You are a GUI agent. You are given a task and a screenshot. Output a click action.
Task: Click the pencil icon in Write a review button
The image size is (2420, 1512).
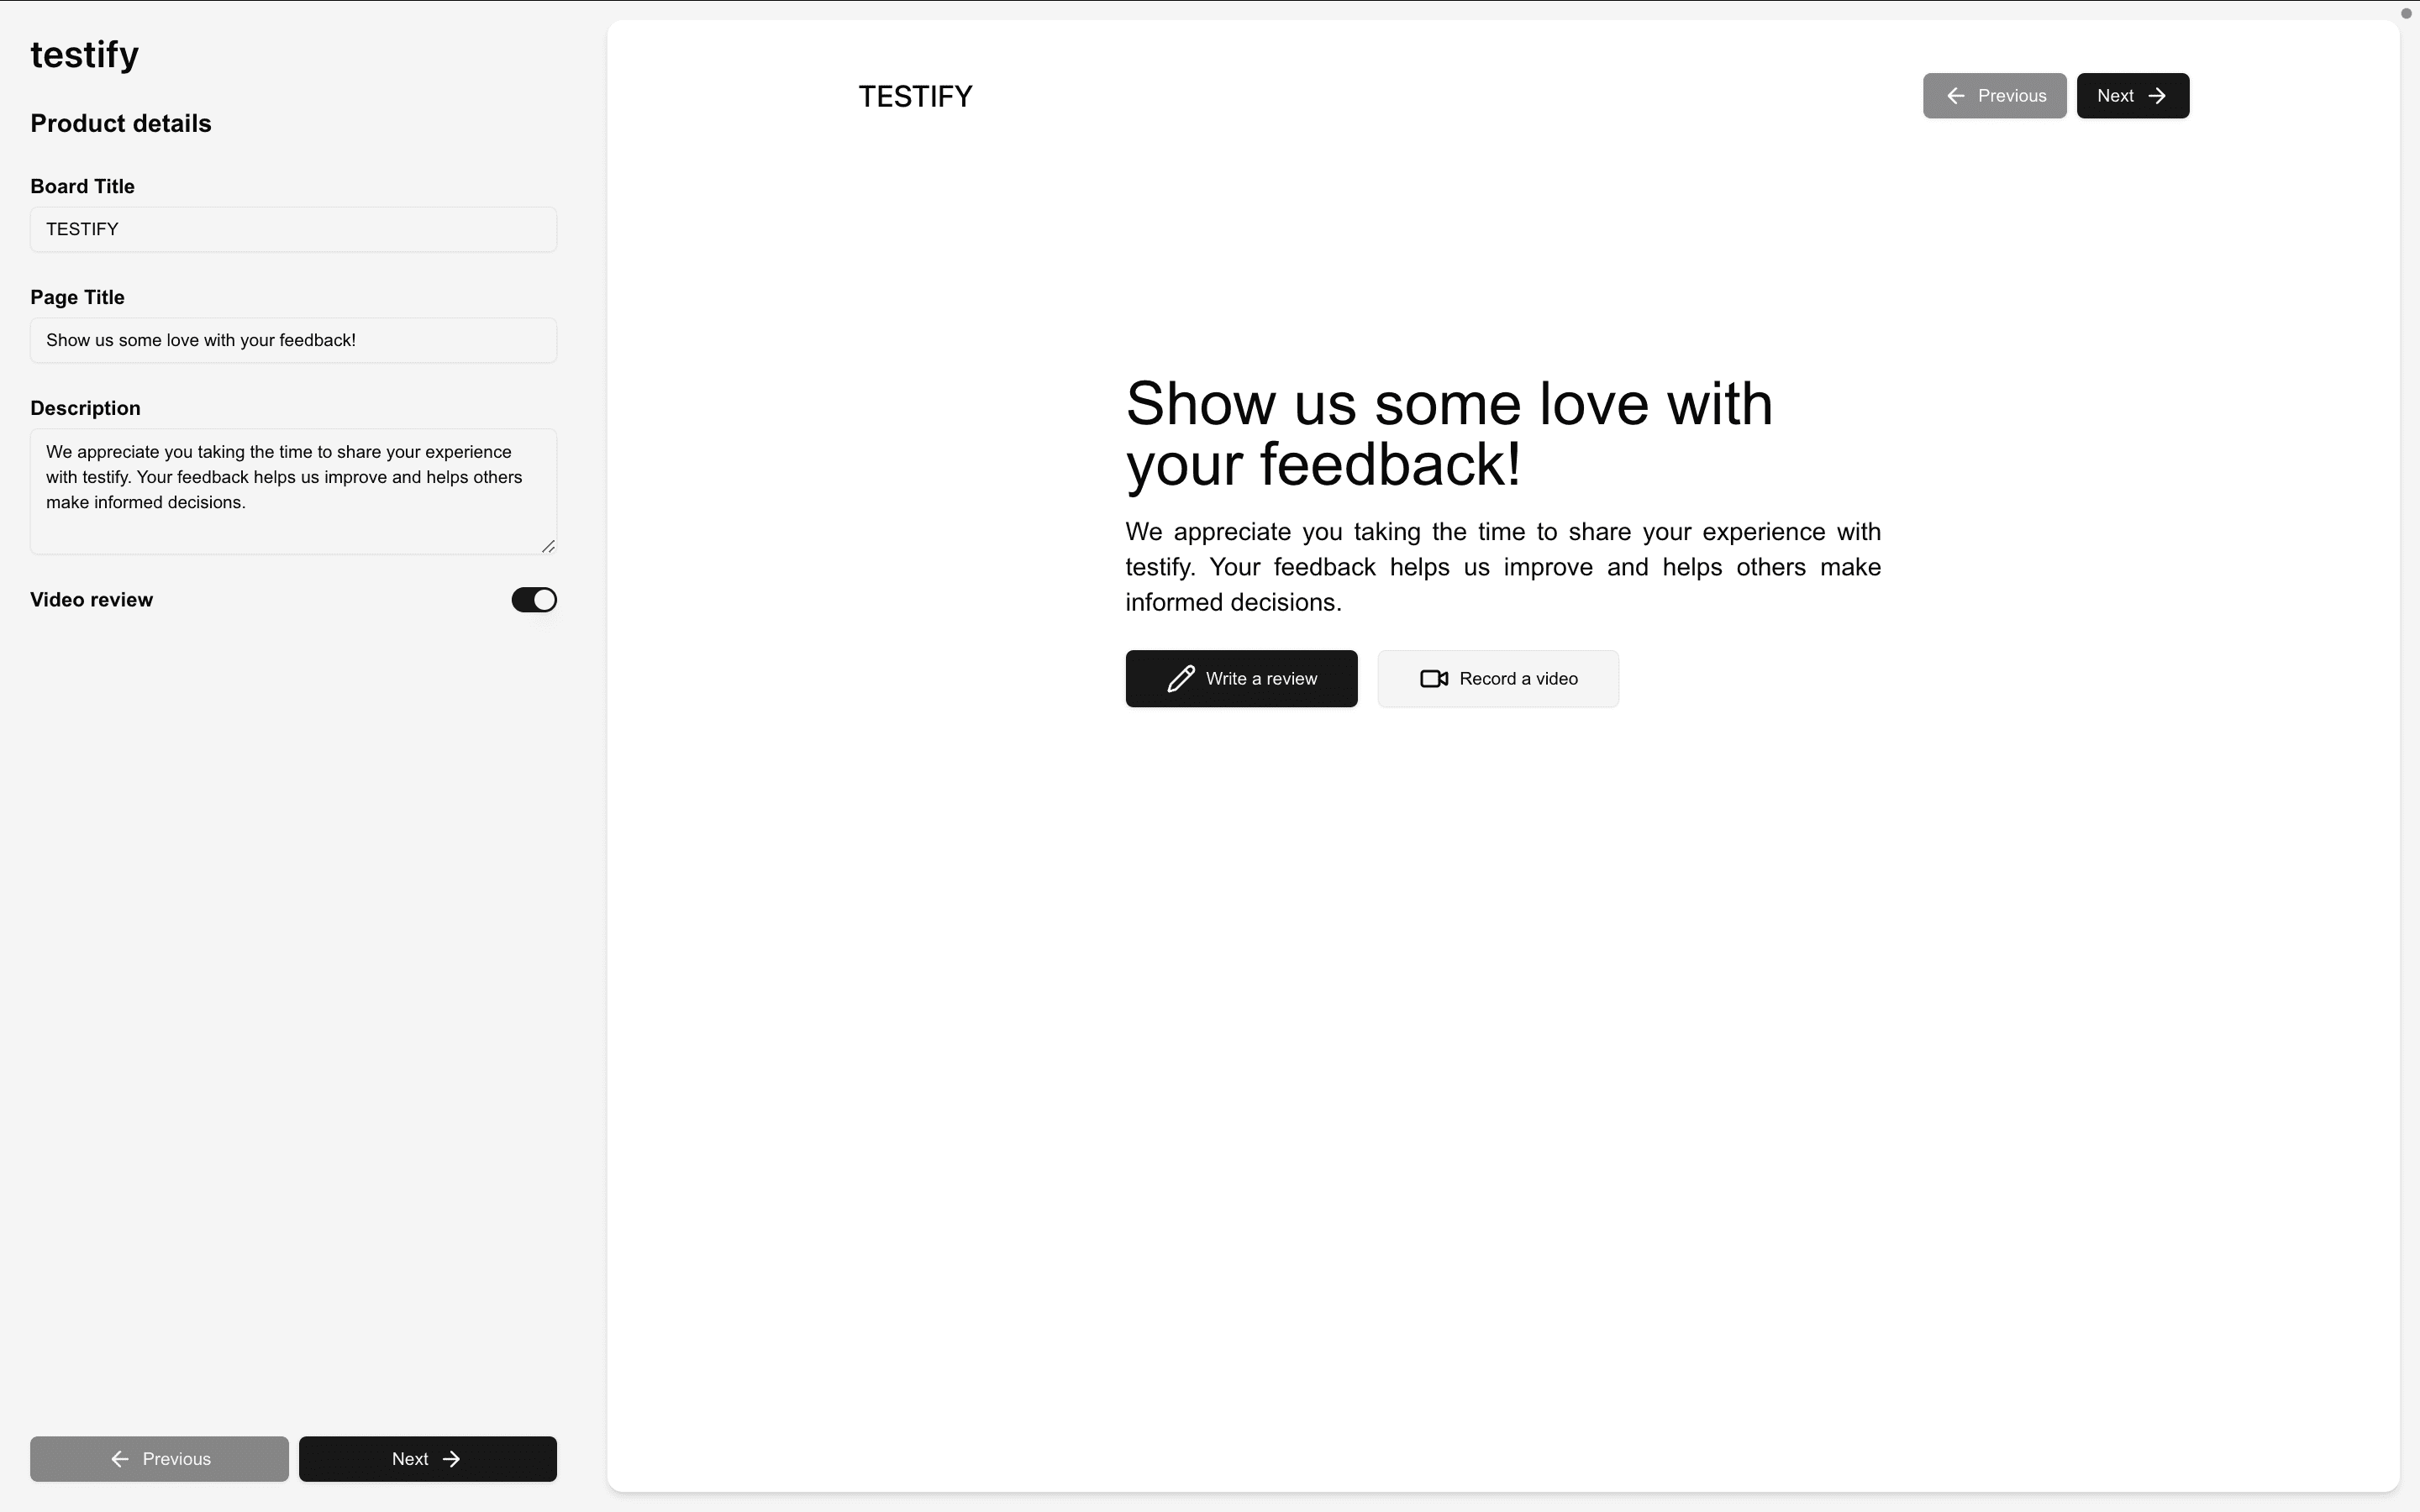point(1181,678)
